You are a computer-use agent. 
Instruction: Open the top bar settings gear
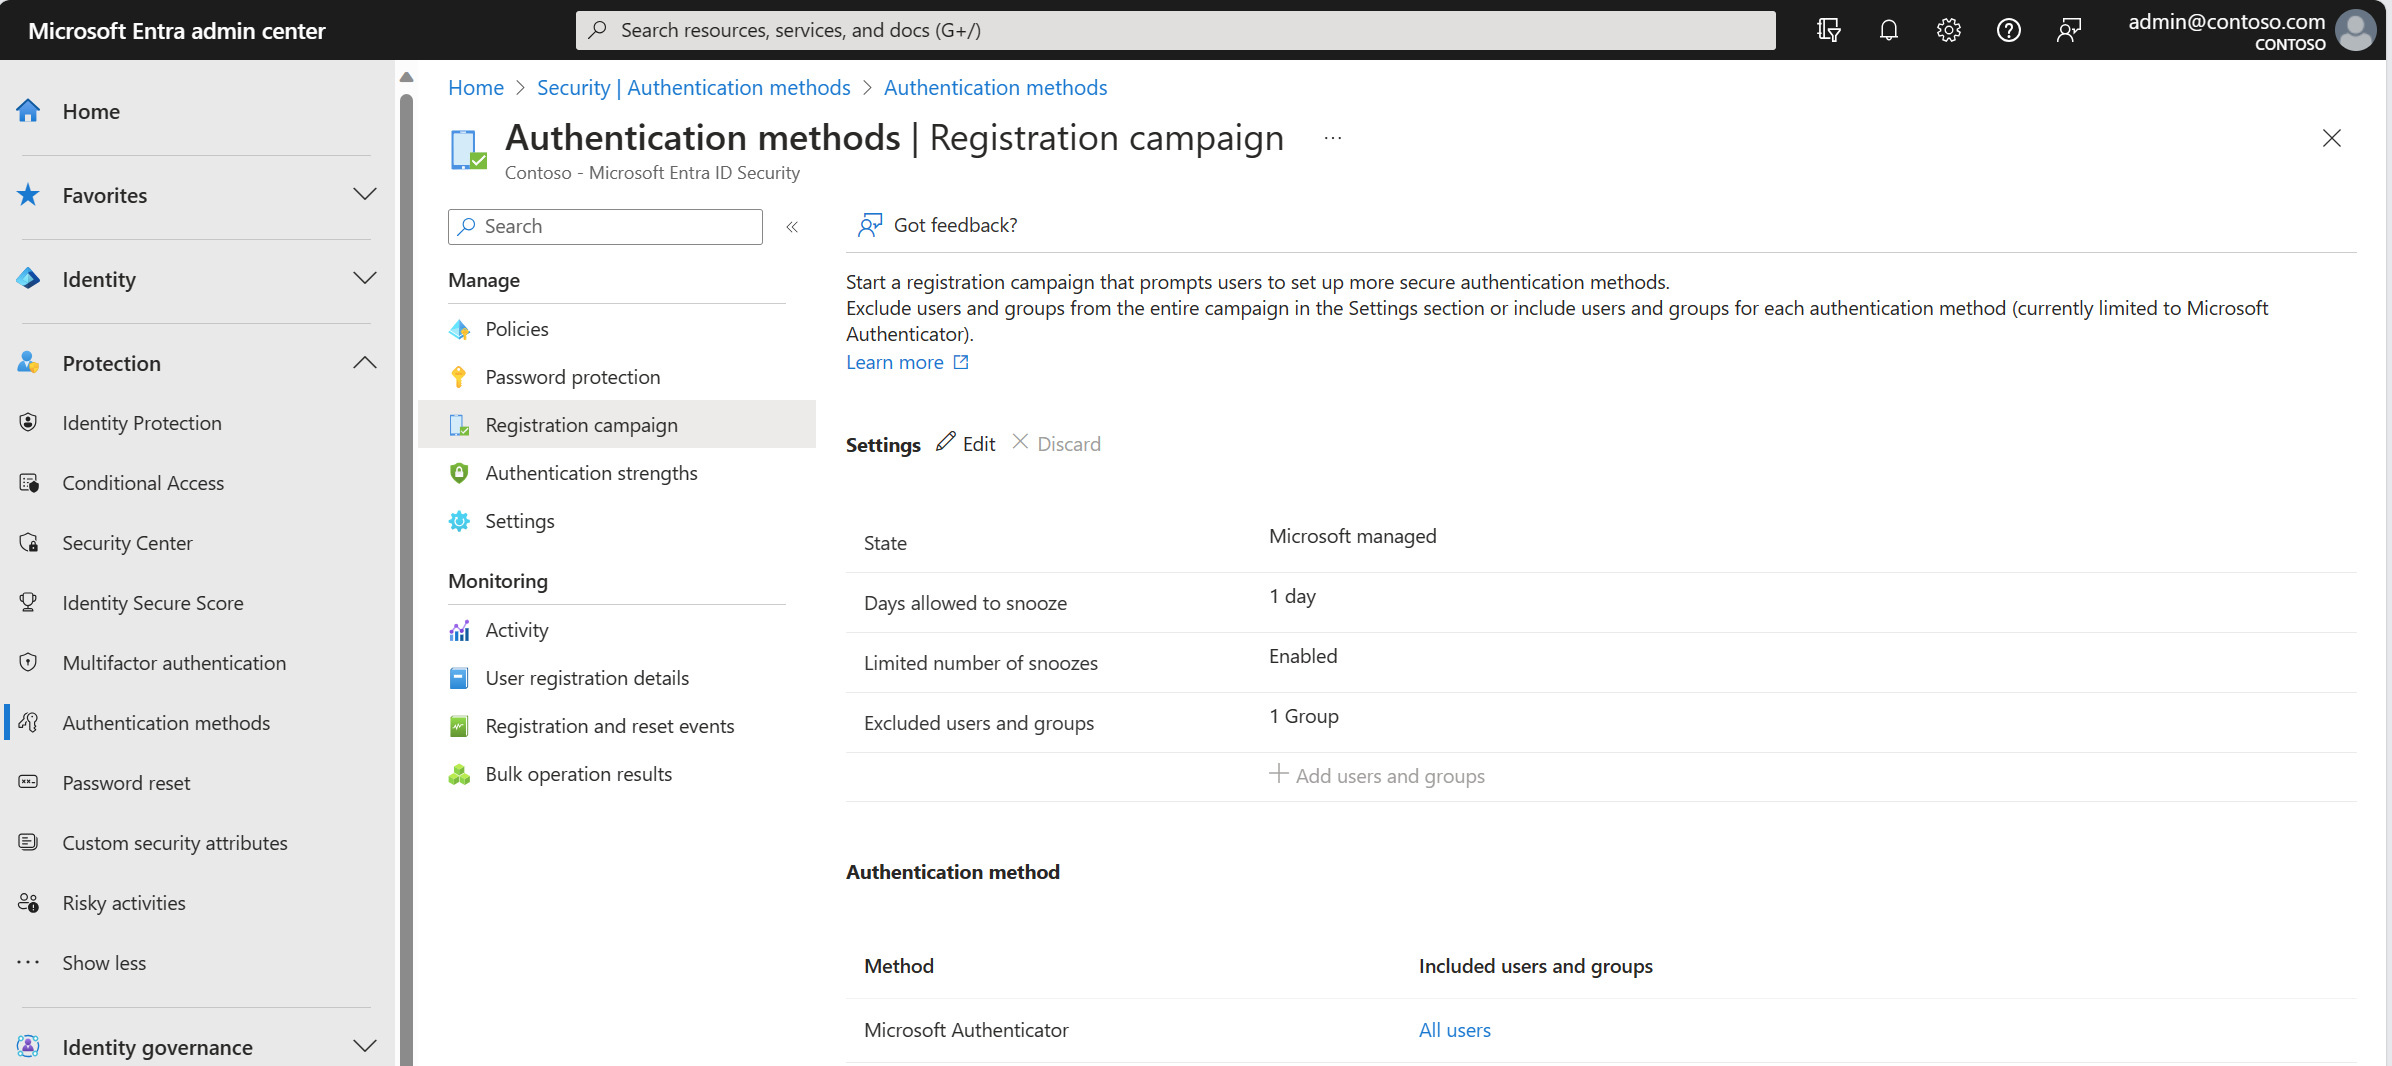pos(1948,29)
